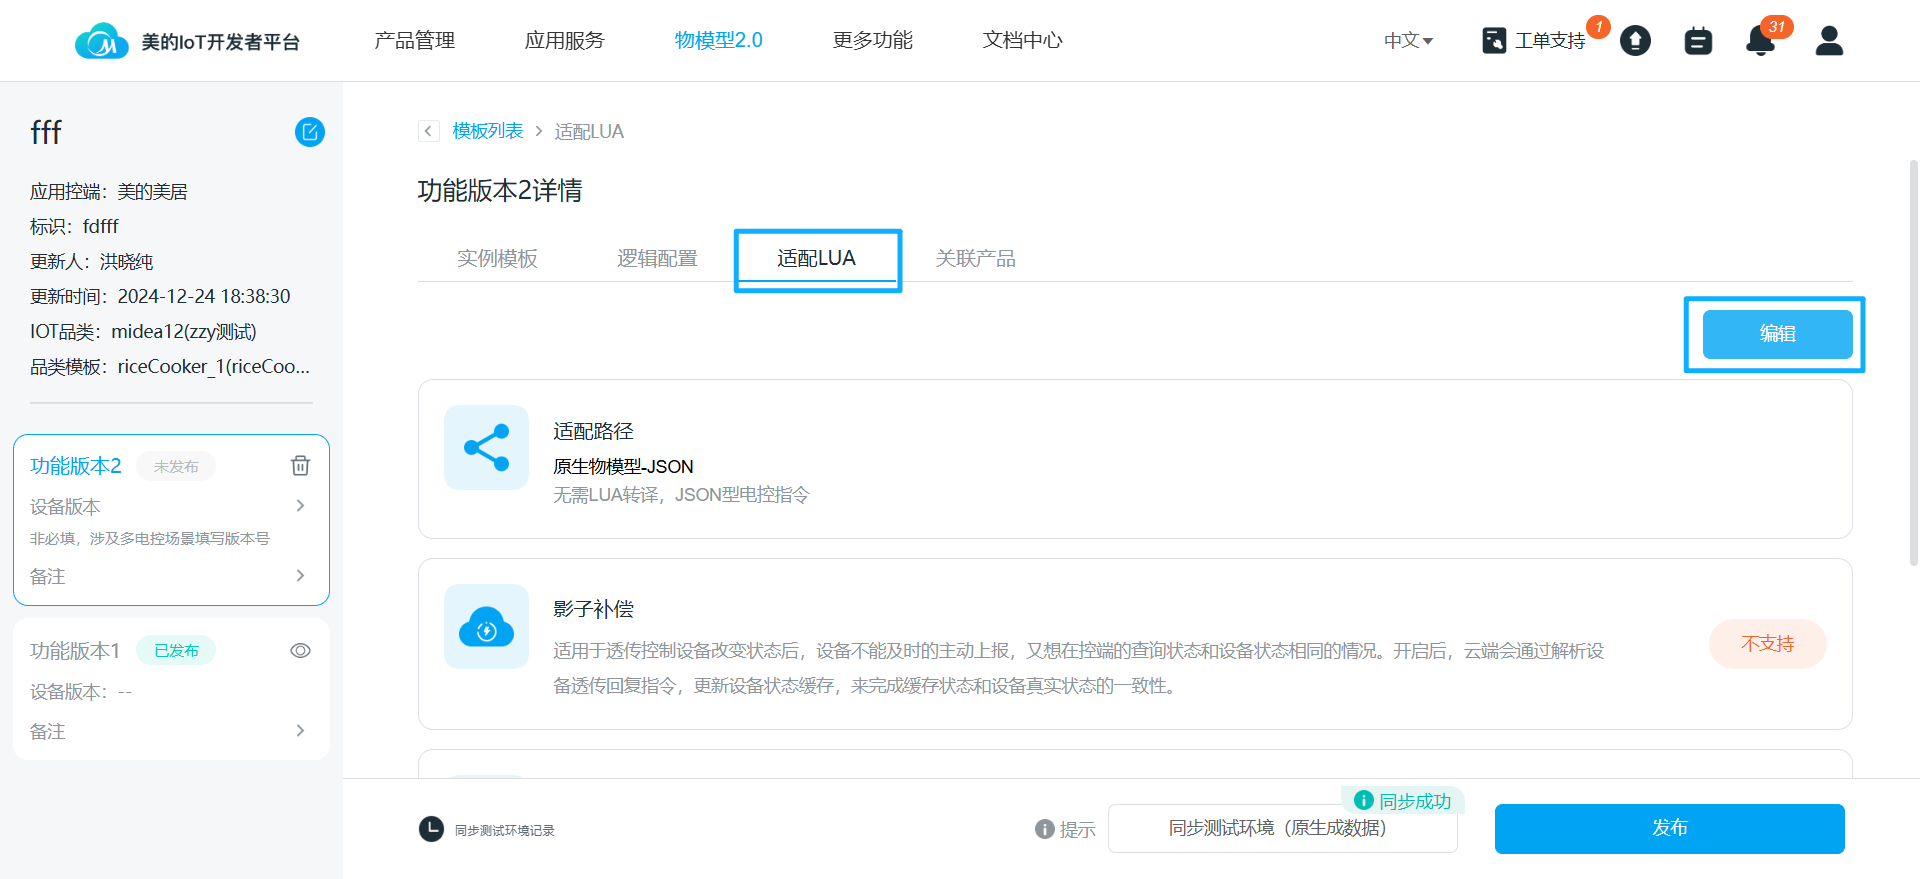The width and height of the screenshot is (1920, 879).
Task: Open the 产品管理 menu
Action: click(414, 41)
